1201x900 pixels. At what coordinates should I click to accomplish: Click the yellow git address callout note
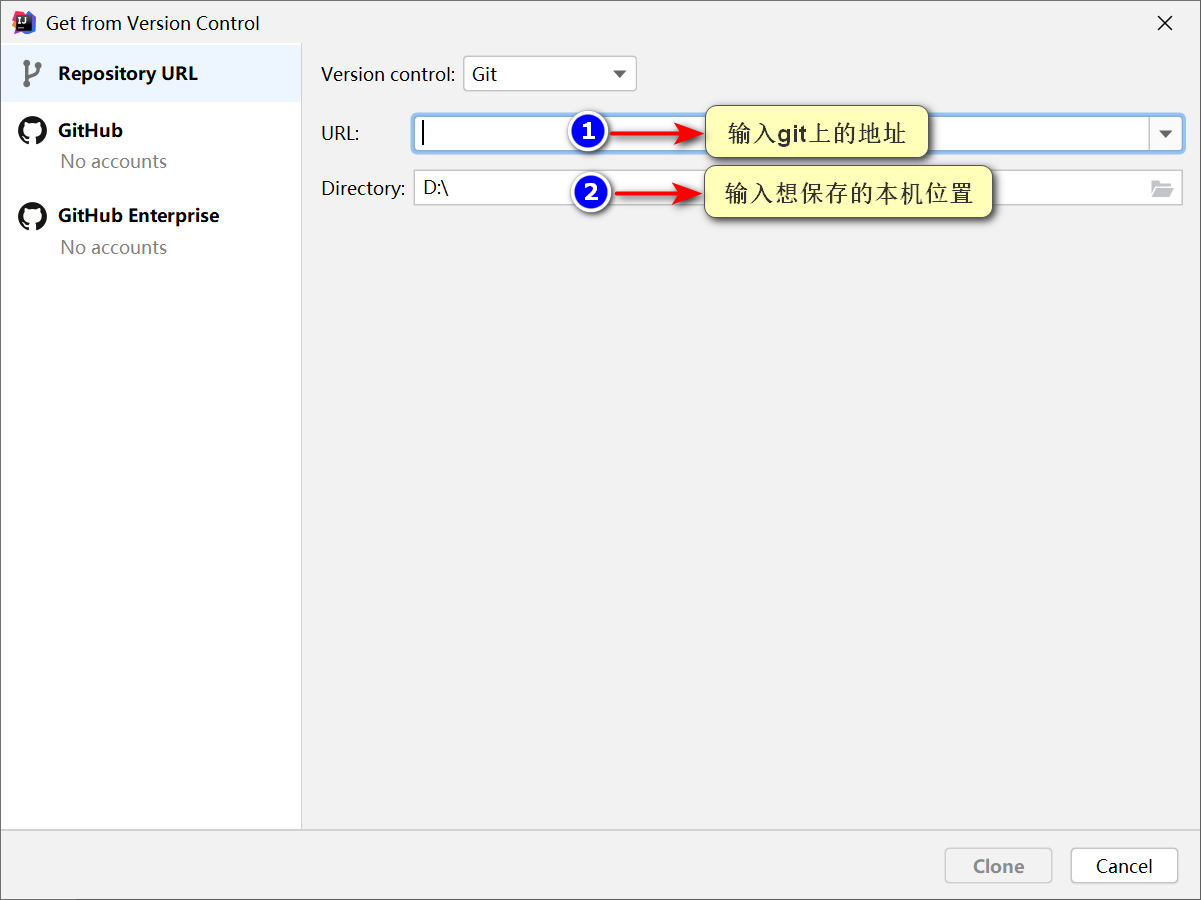(817, 132)
